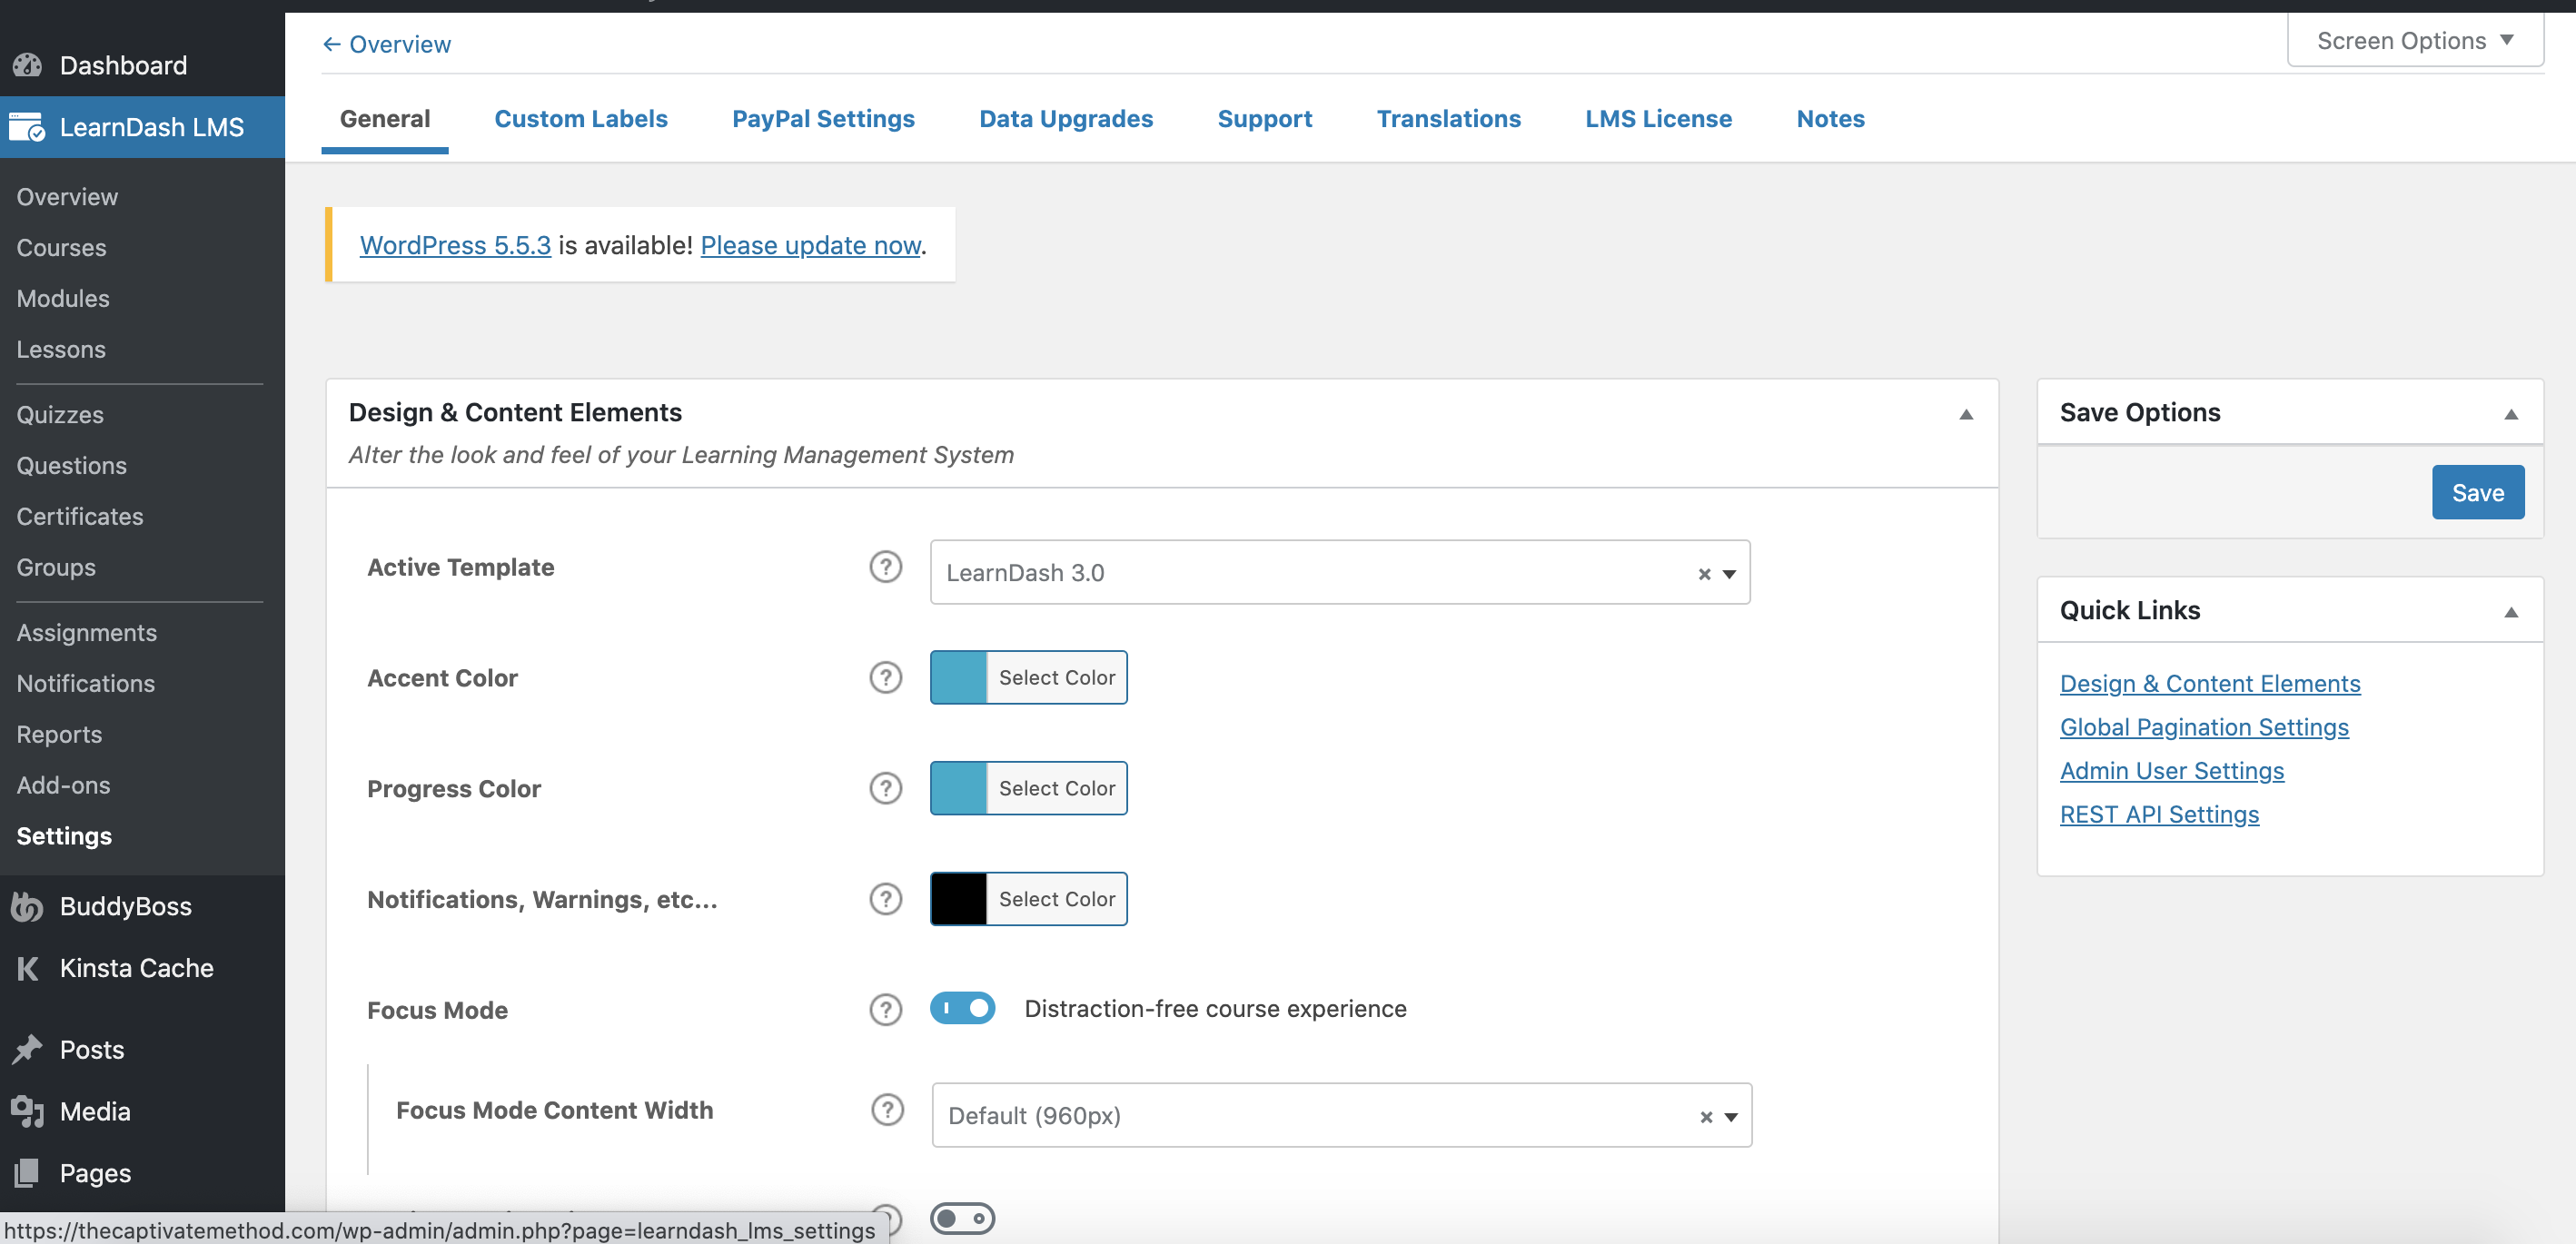Click Select Color for Accent Color
The image size is (2576, 1244).
[x=1057, y=677]
